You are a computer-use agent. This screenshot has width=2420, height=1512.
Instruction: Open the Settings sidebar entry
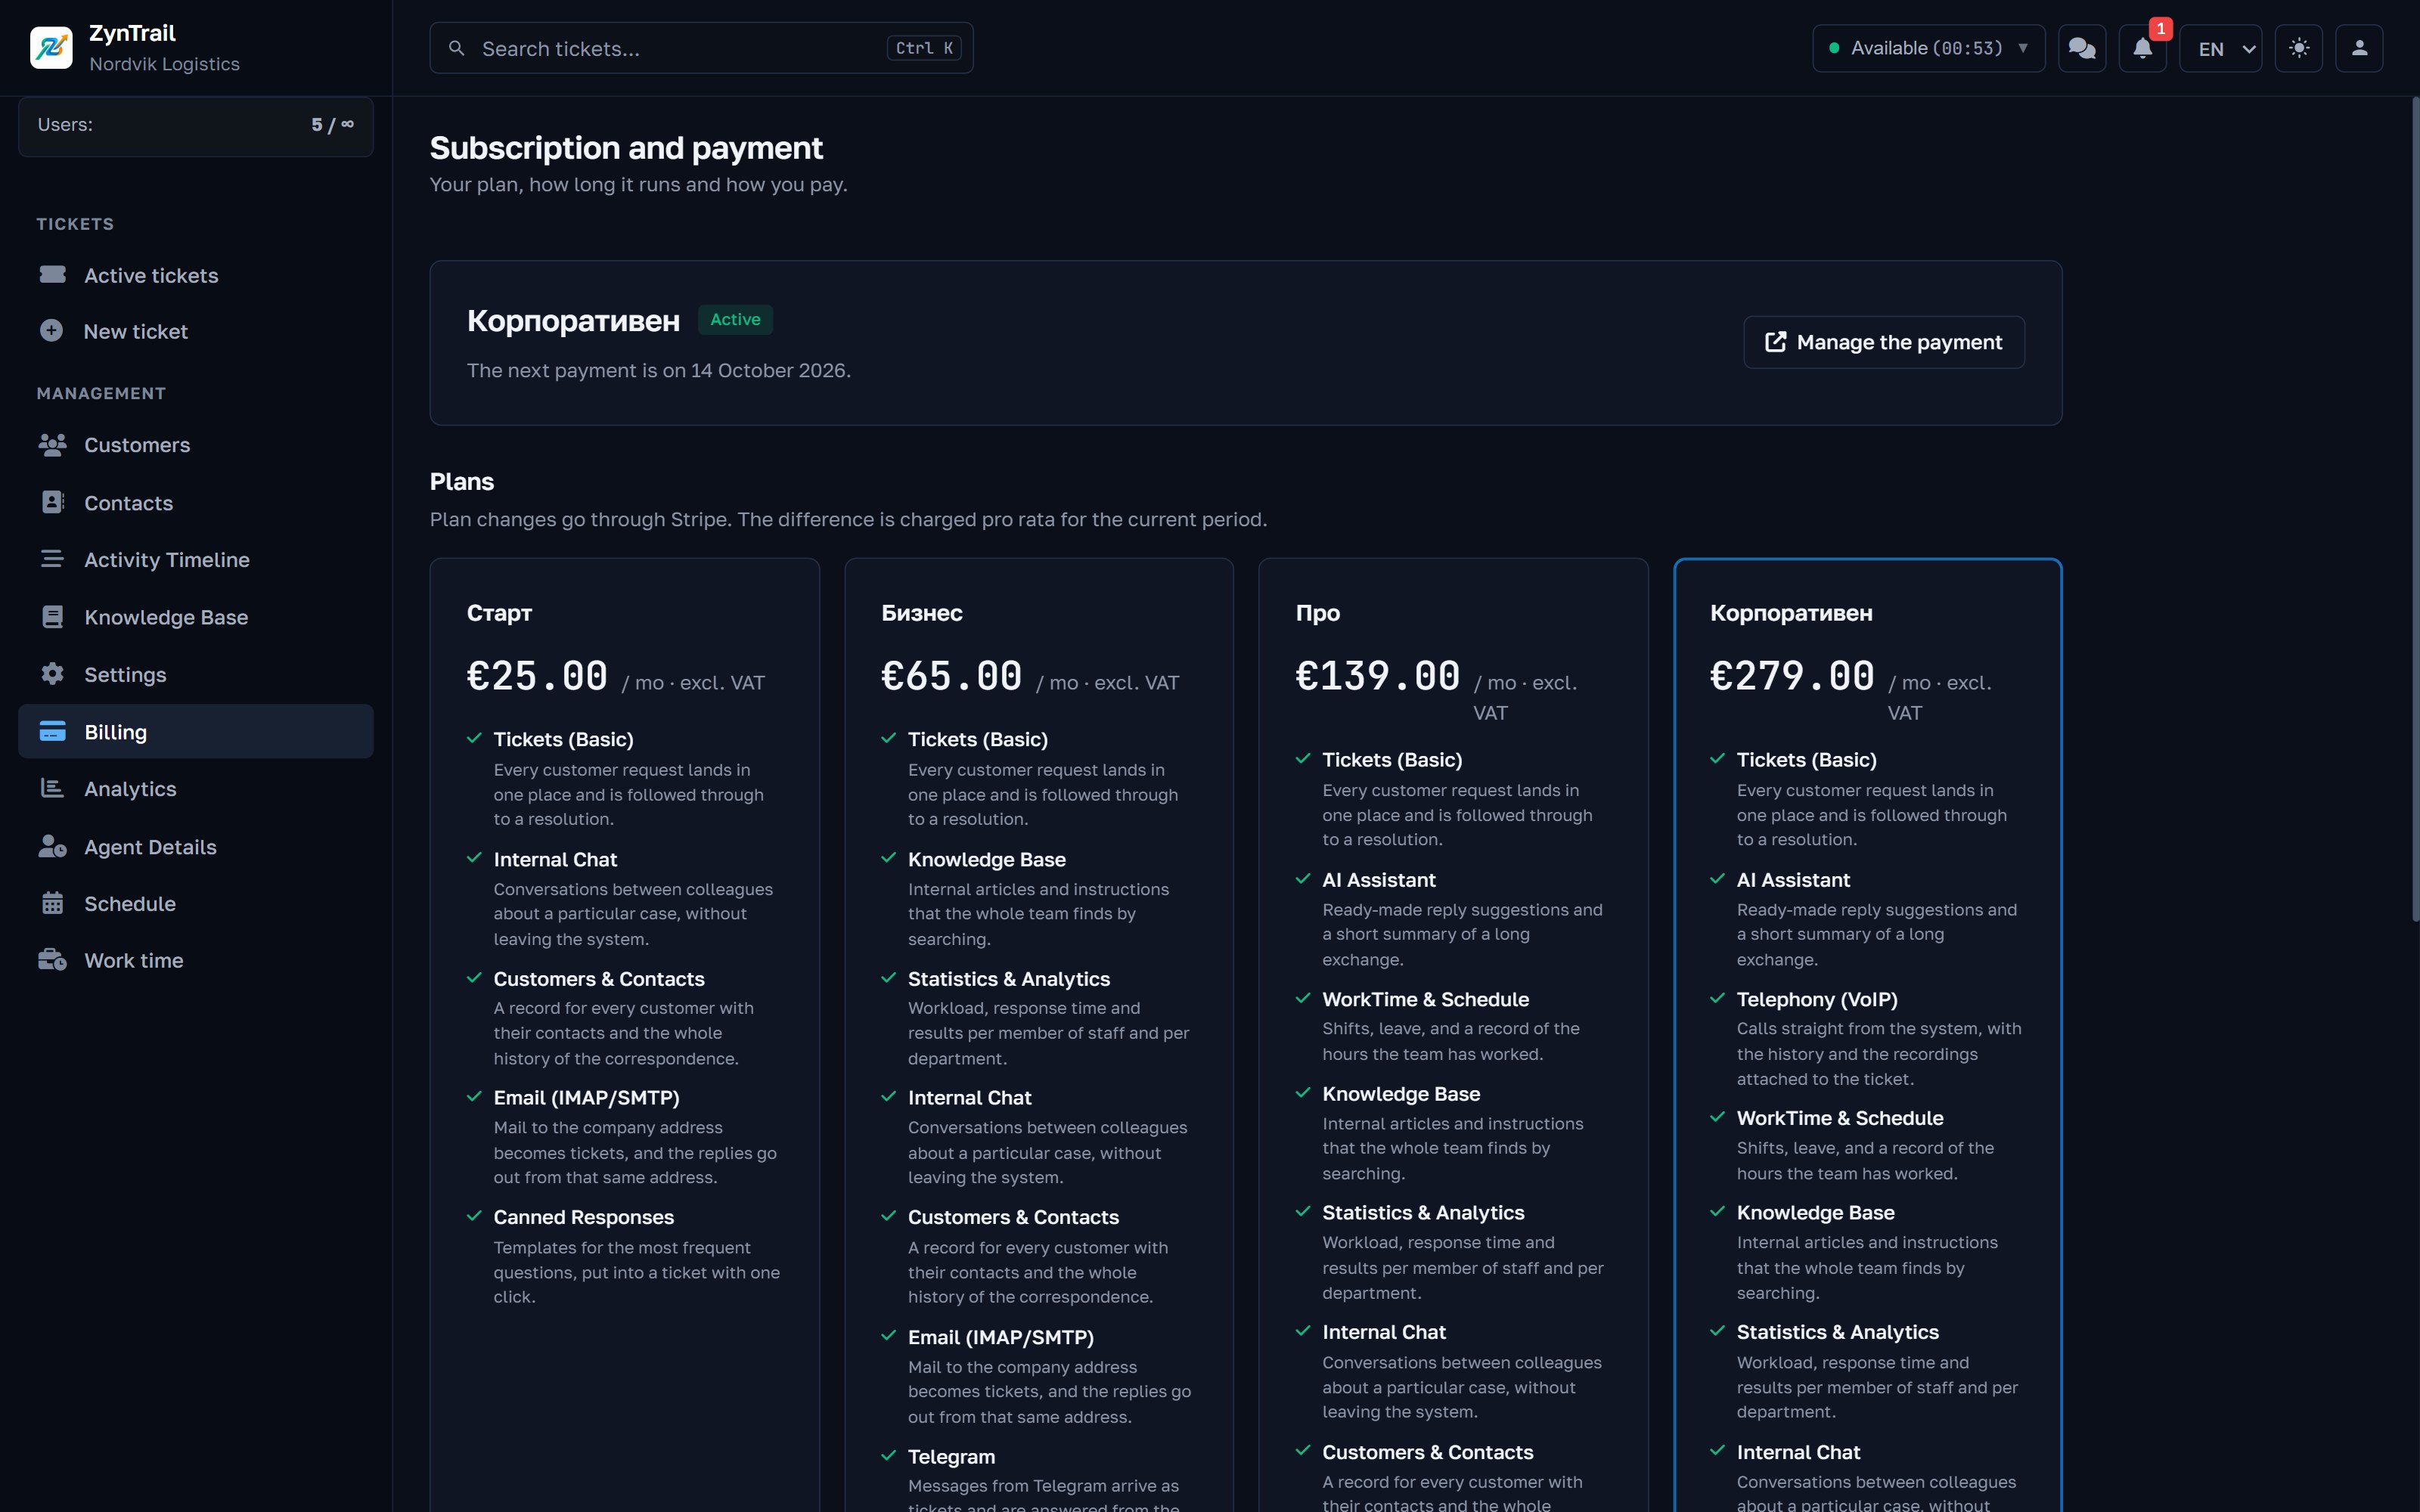pyautogui.click(x=196, y=675)
